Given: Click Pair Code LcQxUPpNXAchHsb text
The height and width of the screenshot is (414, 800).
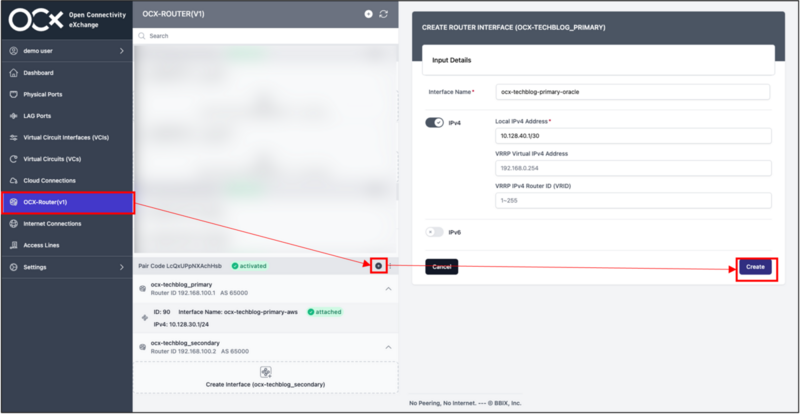Looking at the screenshot, I should coord(180,266).
